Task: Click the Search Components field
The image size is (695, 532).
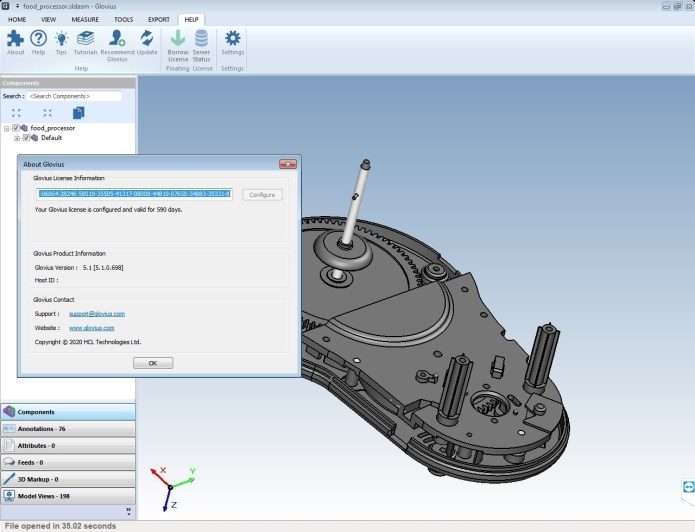Action: click(x=74, y=96)
